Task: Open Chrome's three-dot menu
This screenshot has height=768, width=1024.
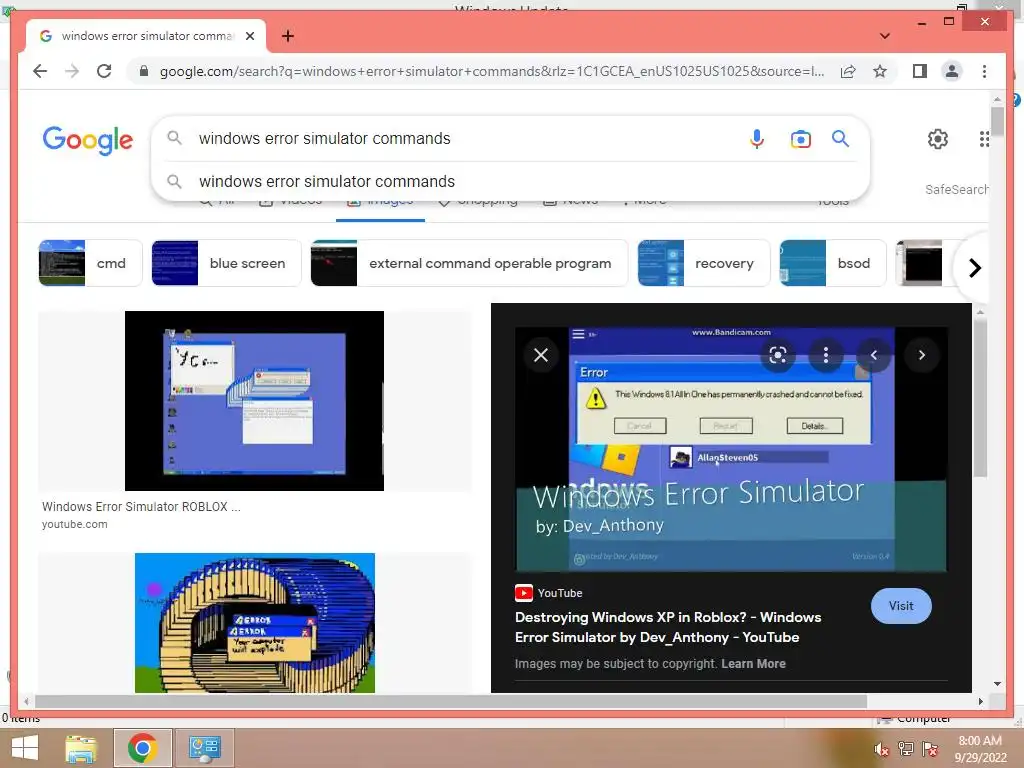Action: (984, 71)
